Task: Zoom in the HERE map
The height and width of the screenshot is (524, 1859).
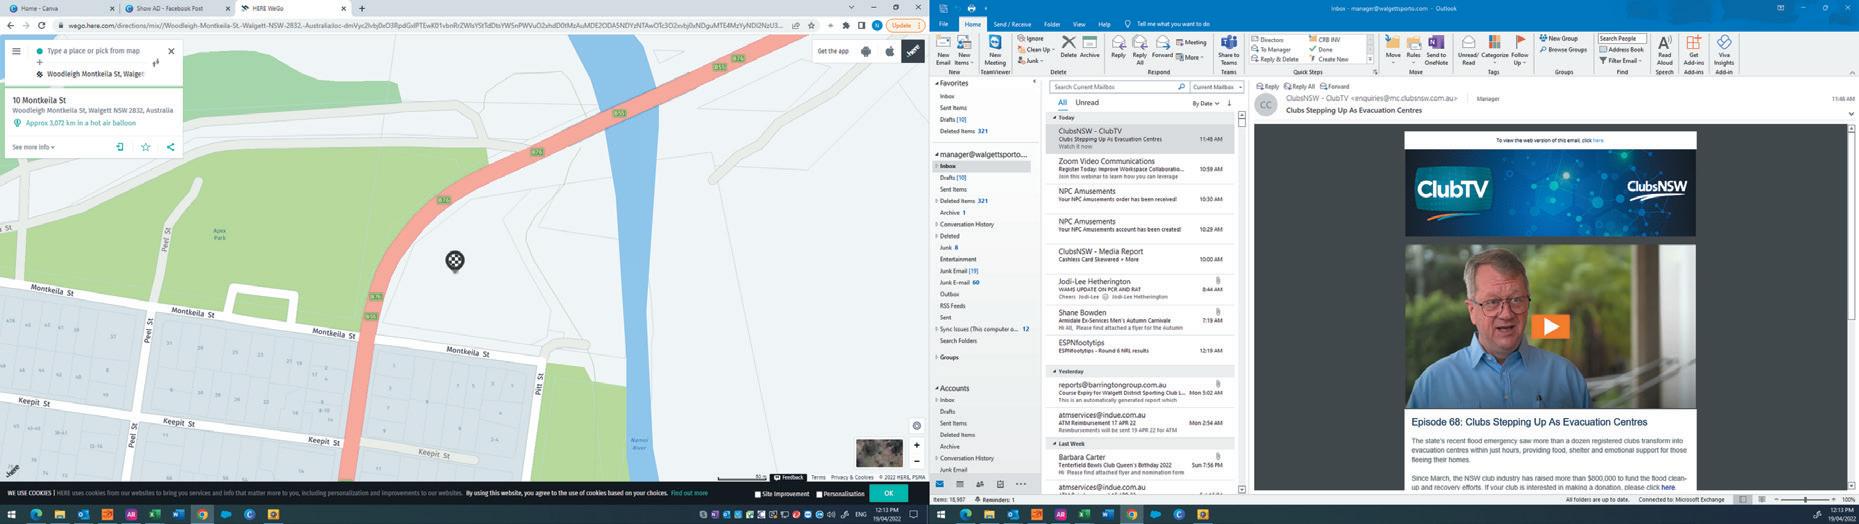Action: [916, 445]
